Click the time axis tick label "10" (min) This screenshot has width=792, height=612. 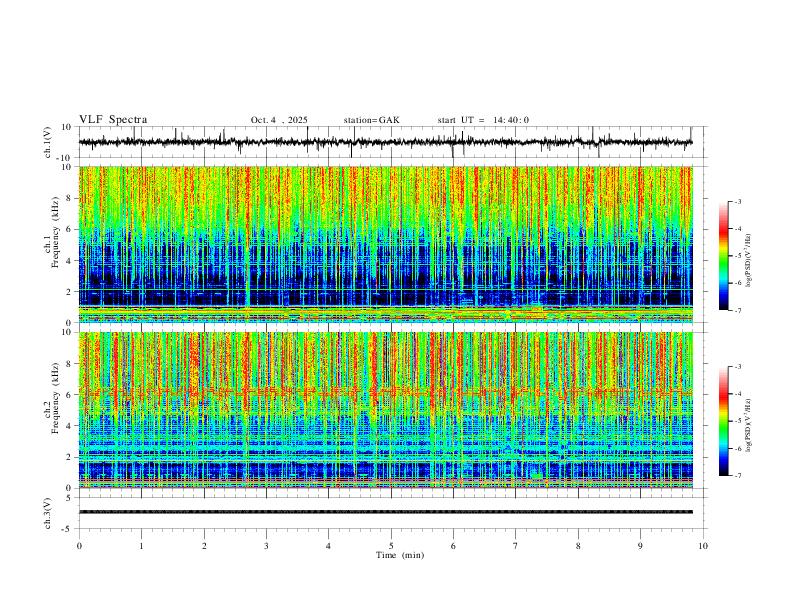pyautogui.click(x=703, y=546)
